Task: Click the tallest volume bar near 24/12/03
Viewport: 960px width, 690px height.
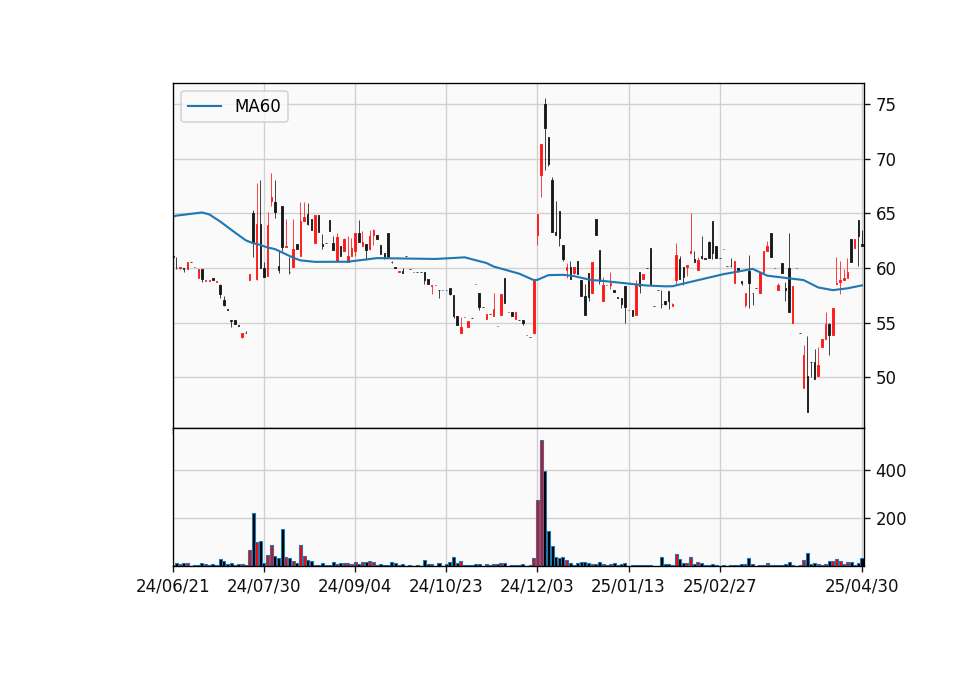Action: point(542,503)
